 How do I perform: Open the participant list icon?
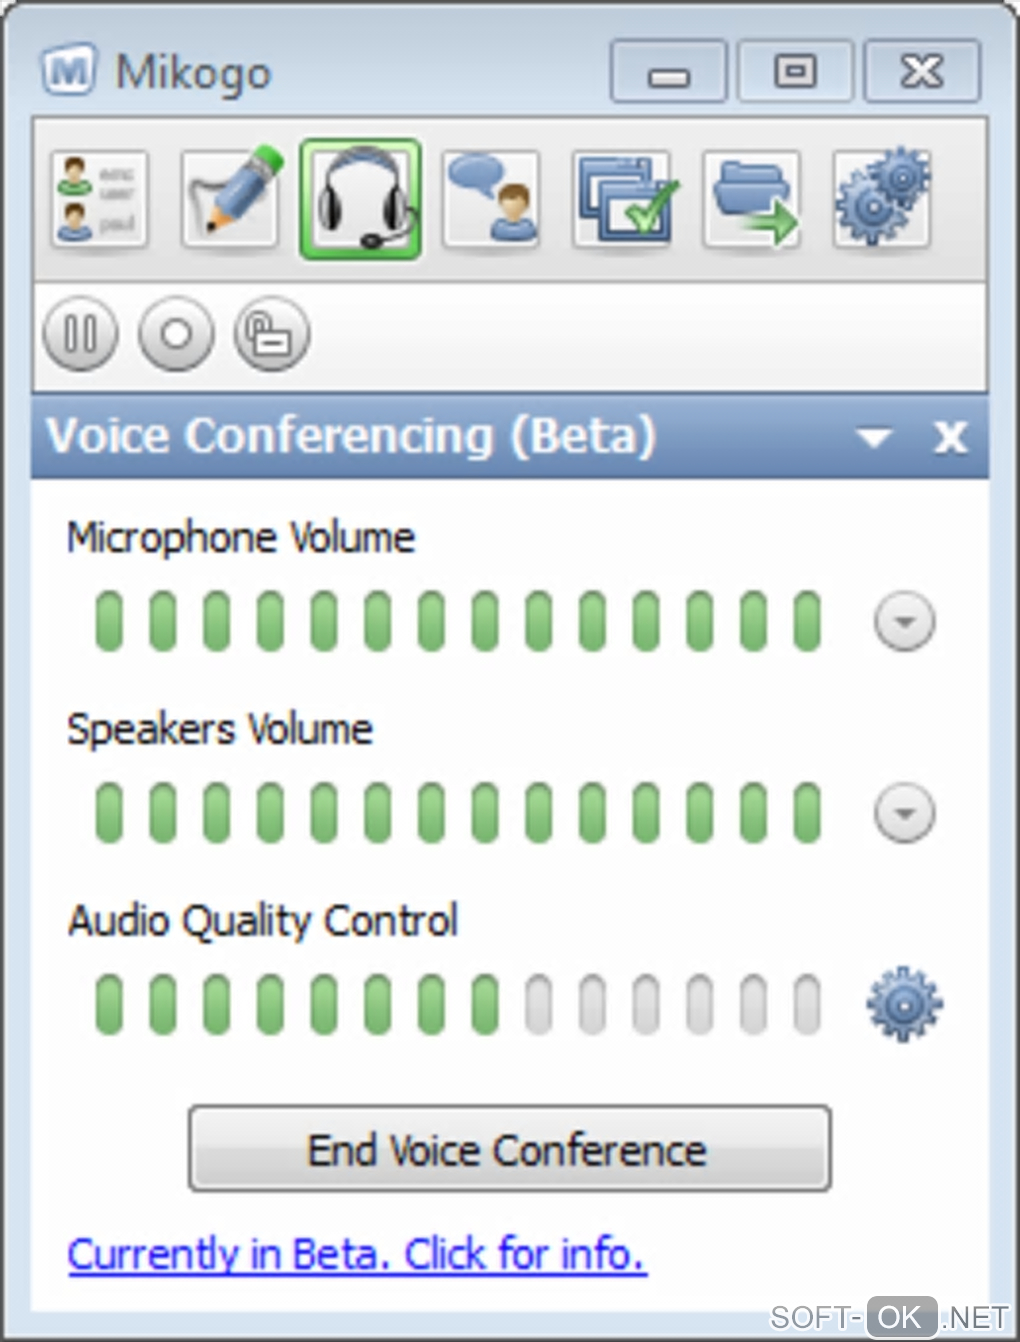tap(100, 199)
